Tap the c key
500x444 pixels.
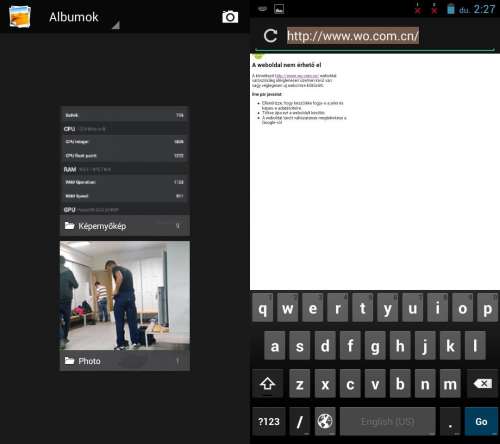click(x=350, y=384)
